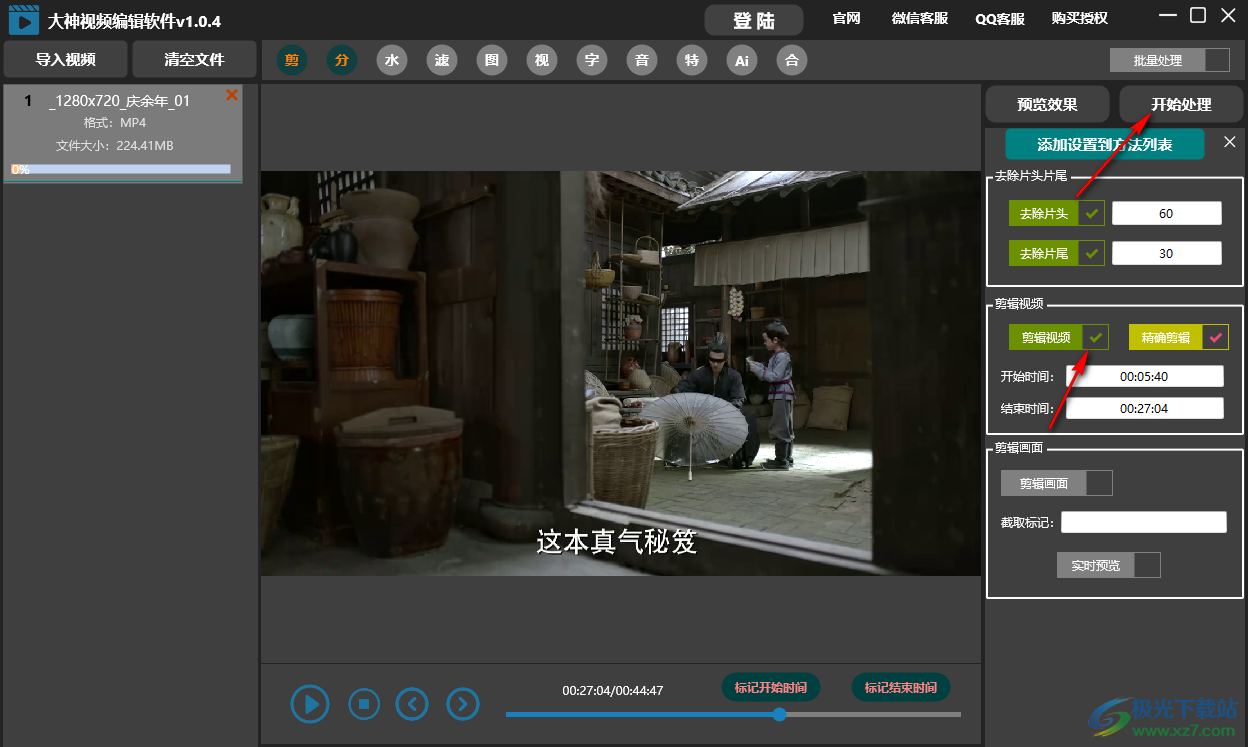The width and height of the screenshot is (1248, 747).
Task: Click the 登陆 login button
Action: click(x=754, y=20)
